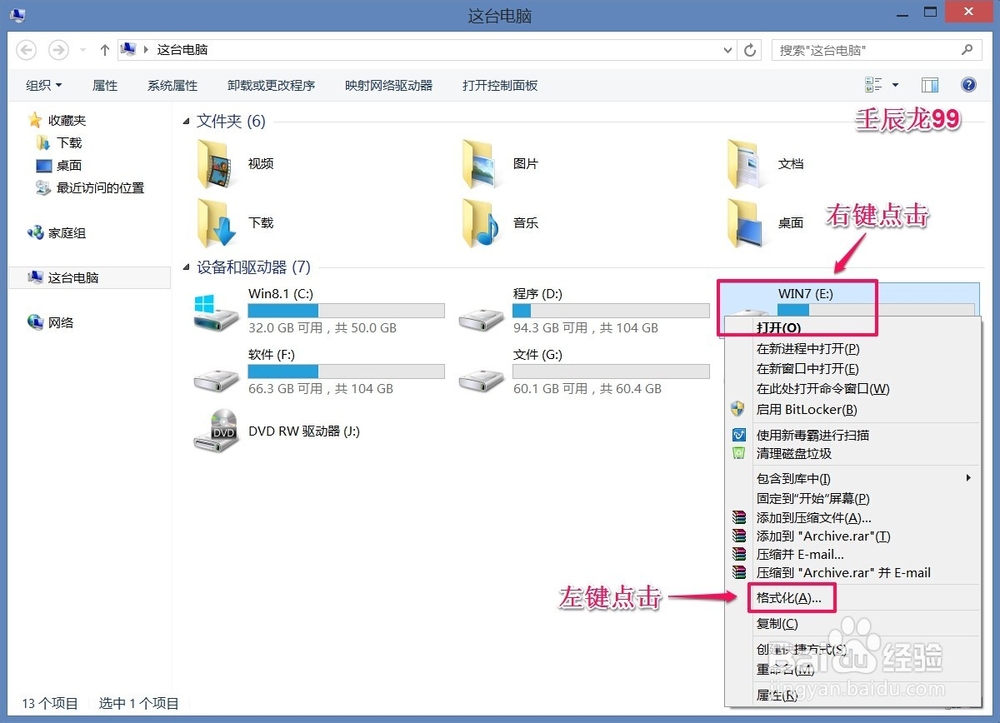Expand the address bar history dropdown

[727, 50]
